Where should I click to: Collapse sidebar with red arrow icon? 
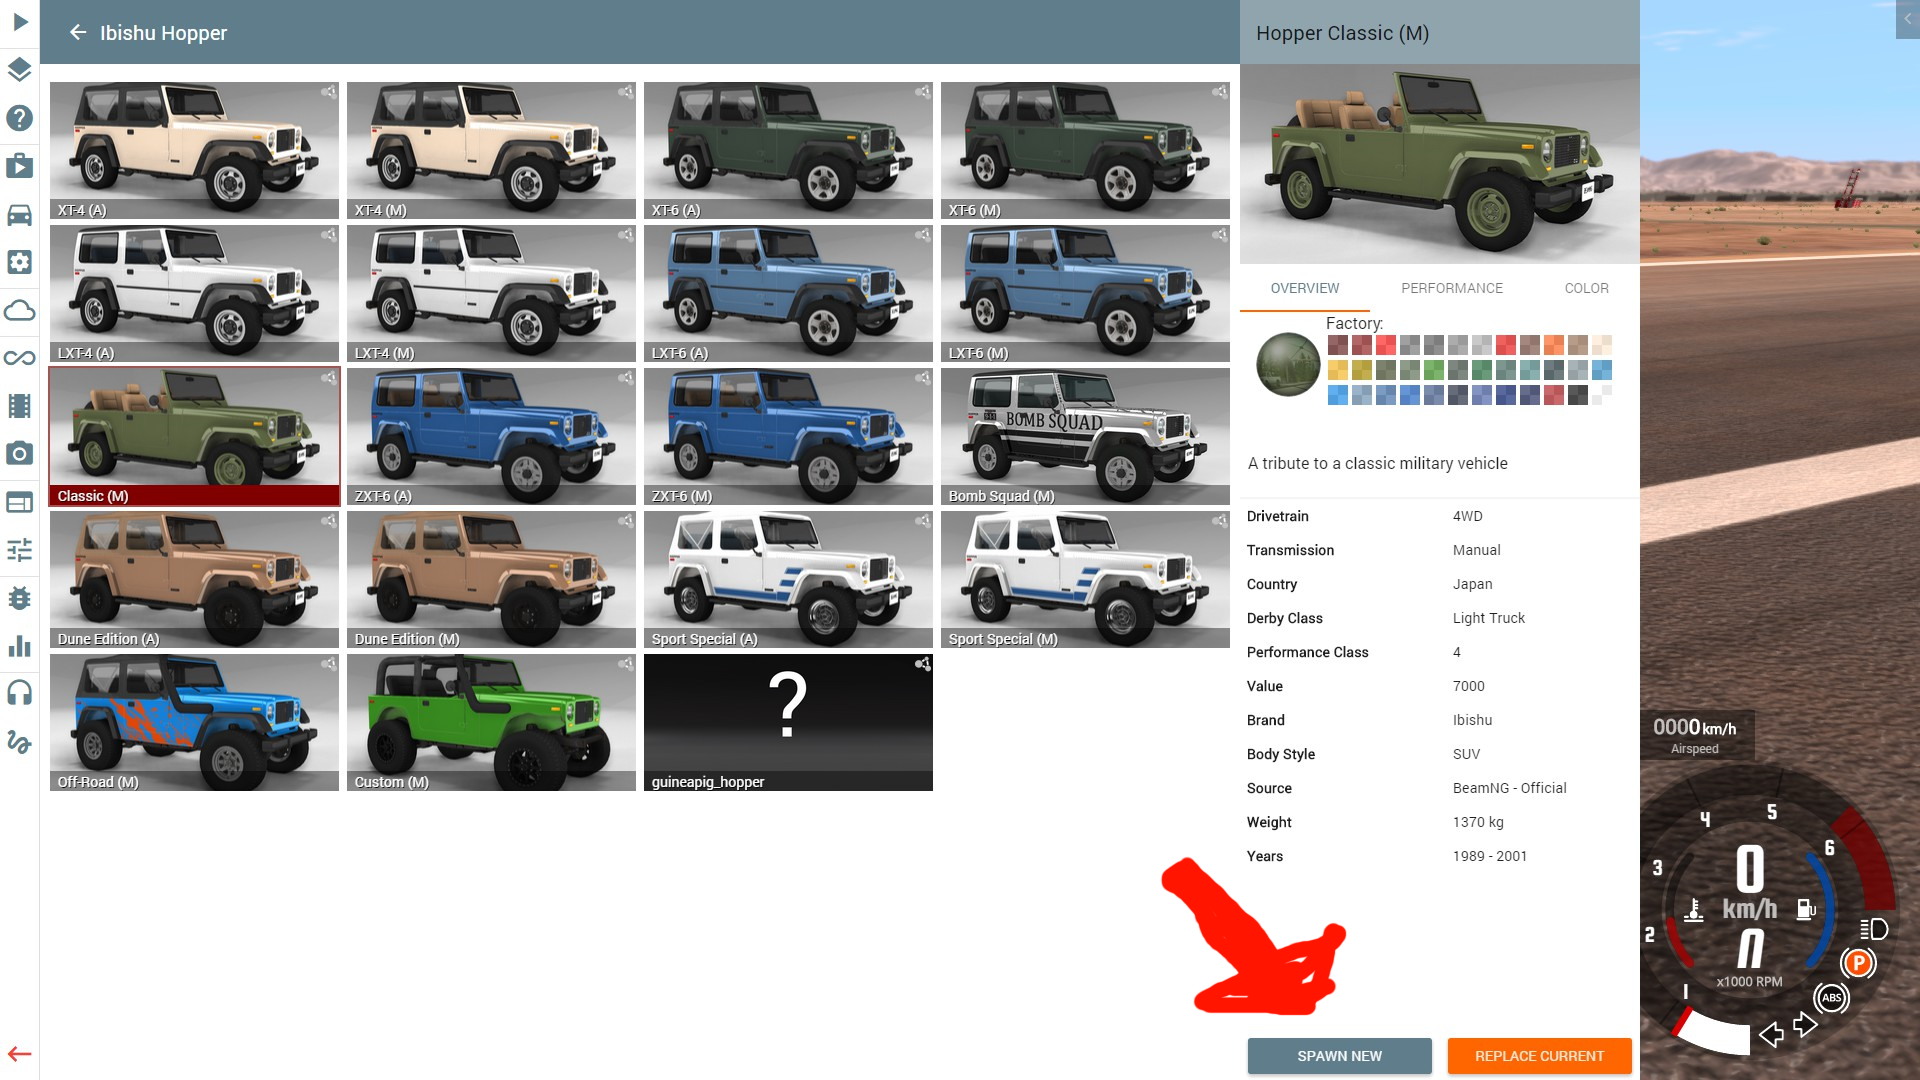20,1054
